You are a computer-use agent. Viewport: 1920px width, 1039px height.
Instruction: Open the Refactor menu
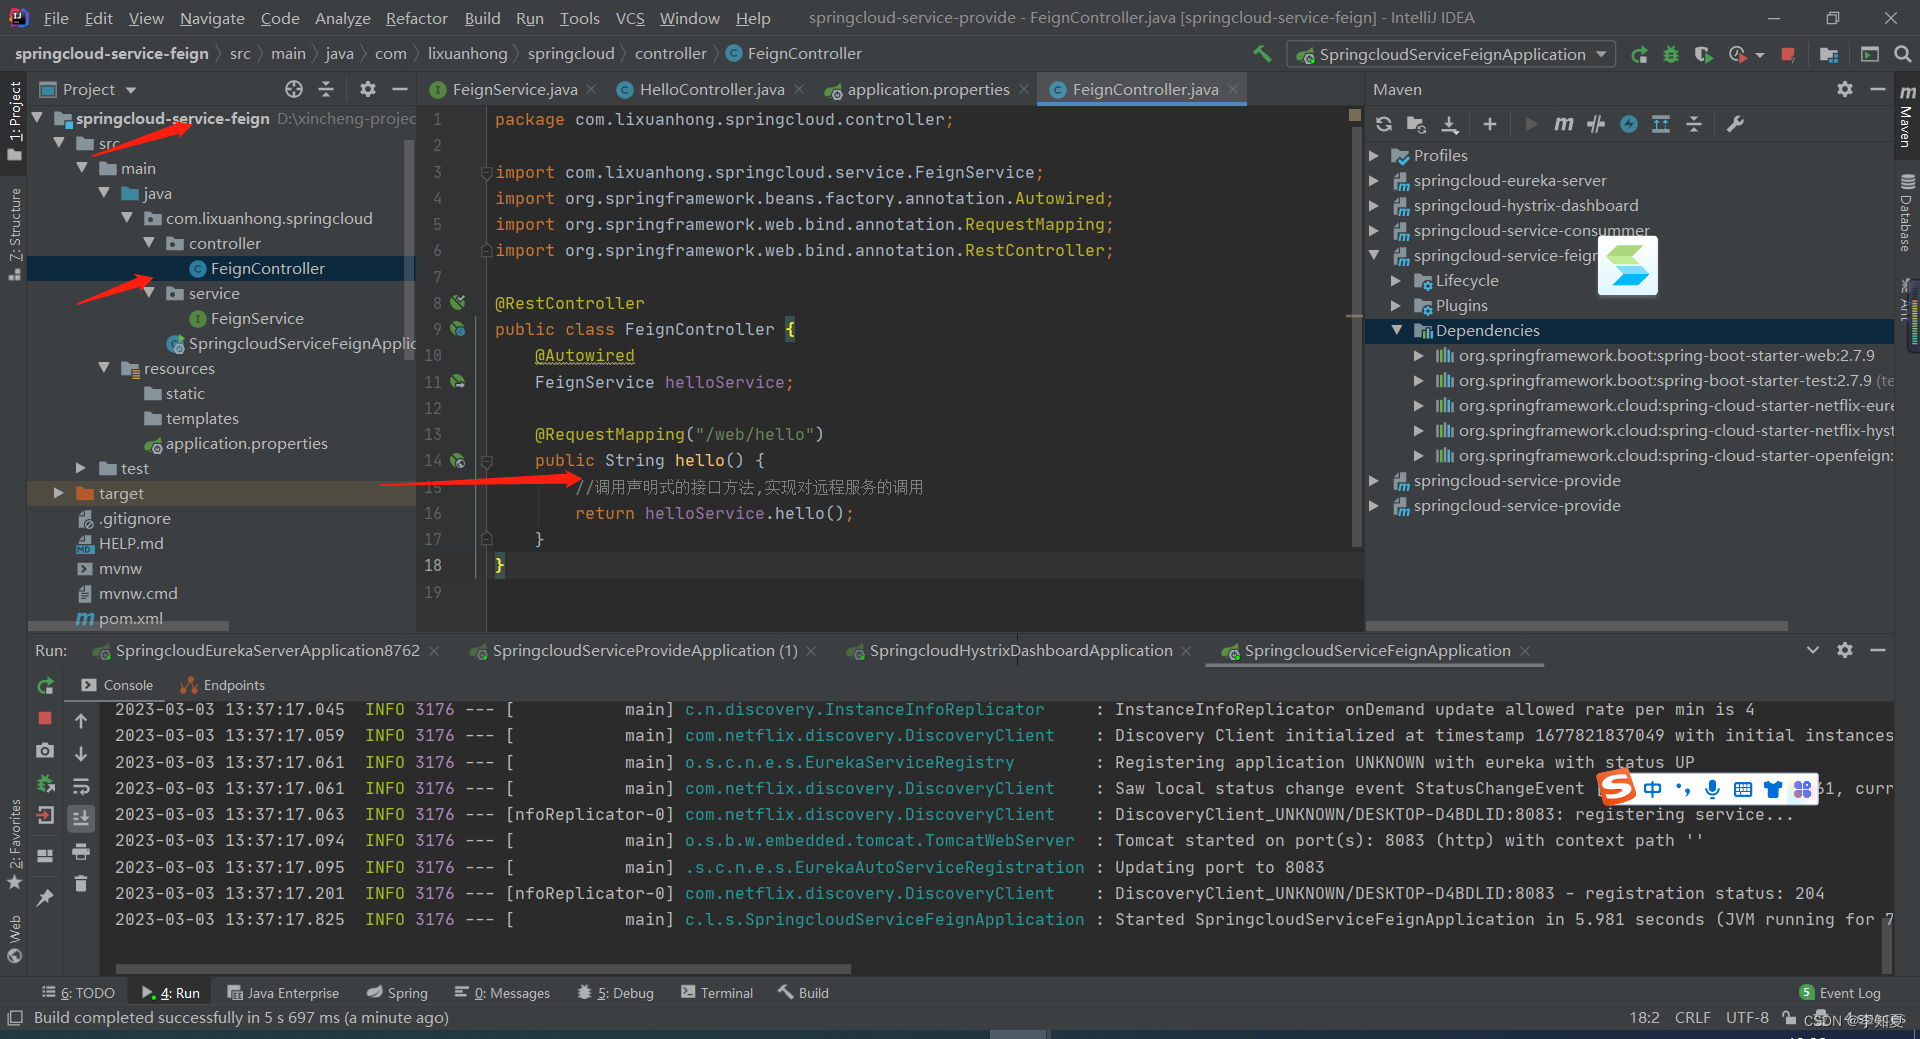point(416,18)
